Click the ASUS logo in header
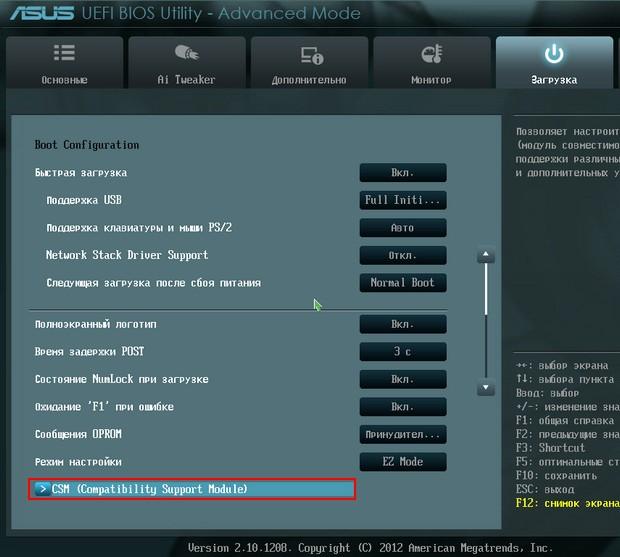Image resolution: width=620 pixels, height=557 pixels. [42, 13]
